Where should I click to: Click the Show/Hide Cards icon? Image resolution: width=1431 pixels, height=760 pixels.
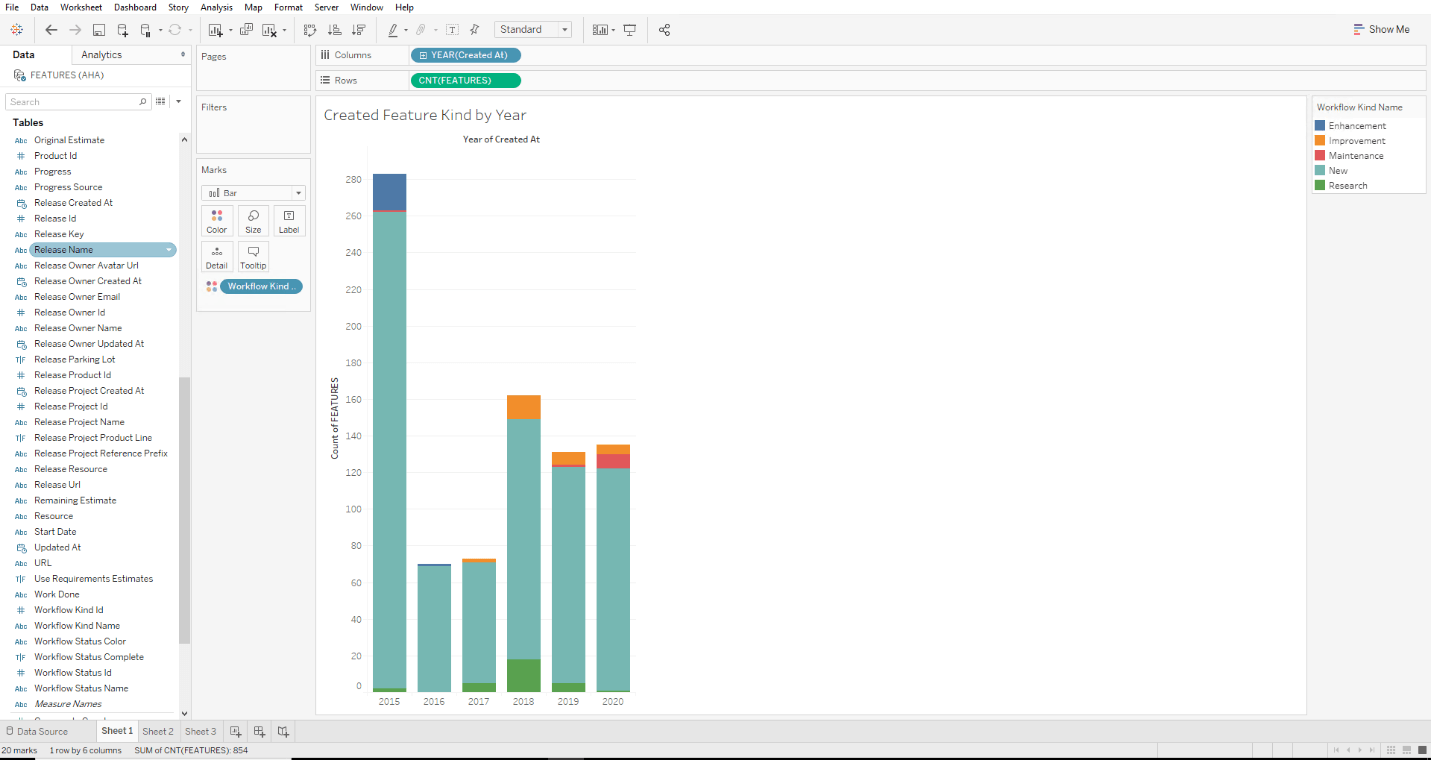(x=599, y=30)
